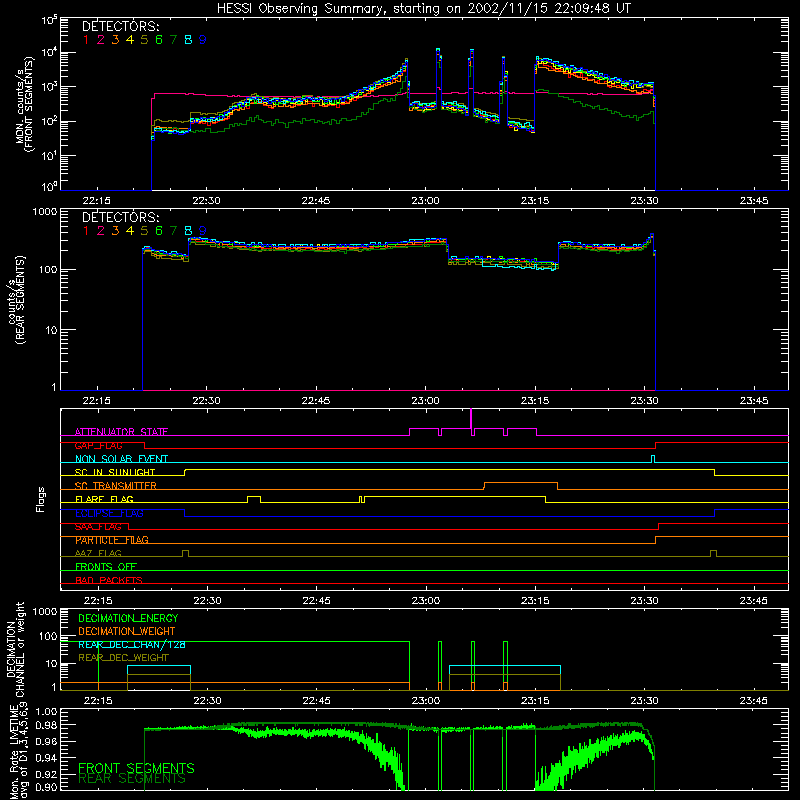Click the 23:15 tick under rear segments plot

535,401
